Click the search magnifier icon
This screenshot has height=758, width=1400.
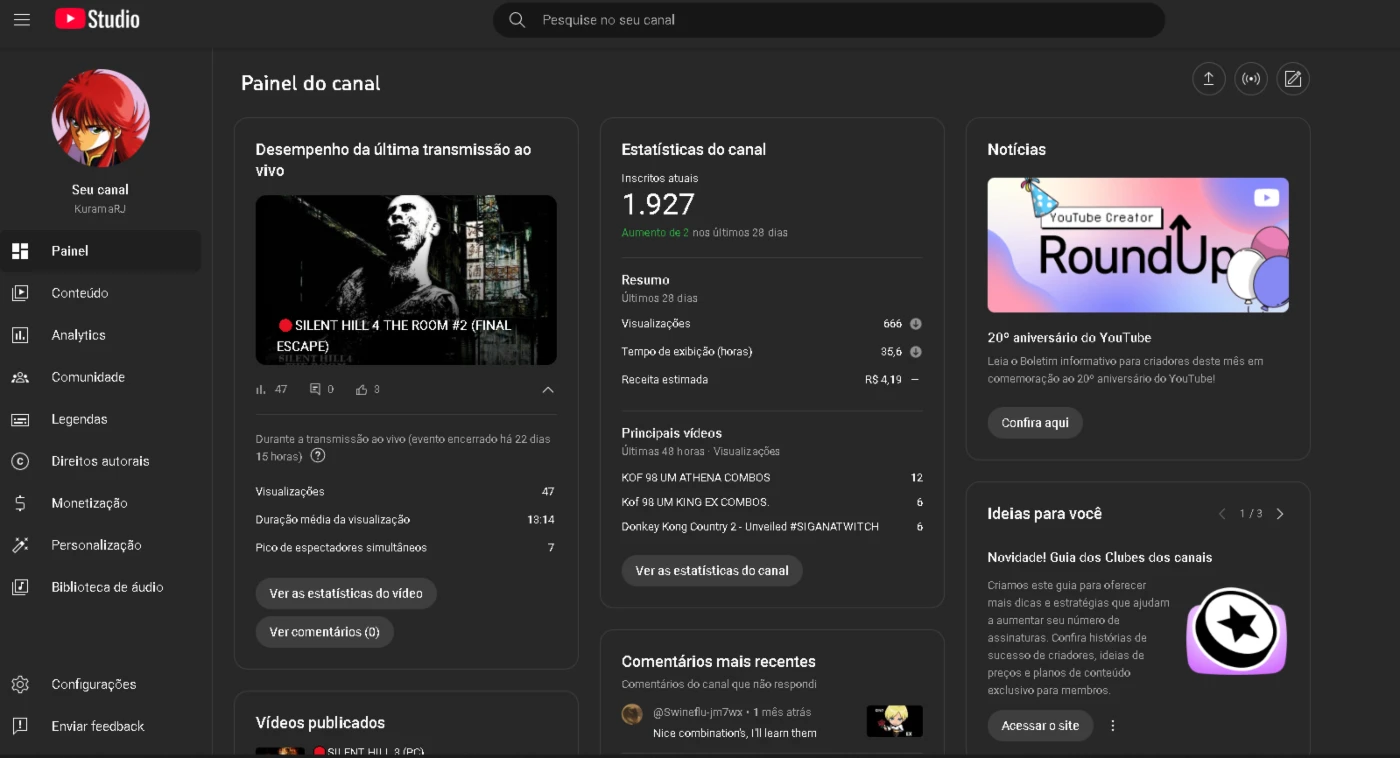pyautogui.click(x=517, y=20)
